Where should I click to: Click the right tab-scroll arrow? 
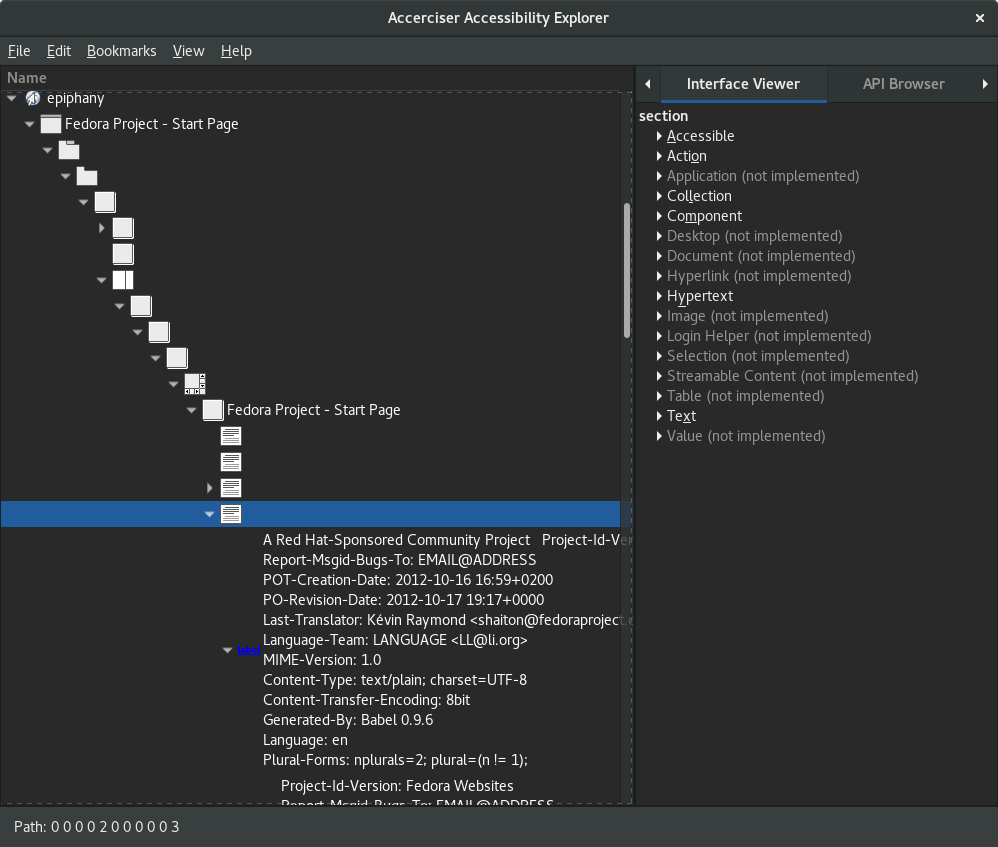(x=985, y=84)
